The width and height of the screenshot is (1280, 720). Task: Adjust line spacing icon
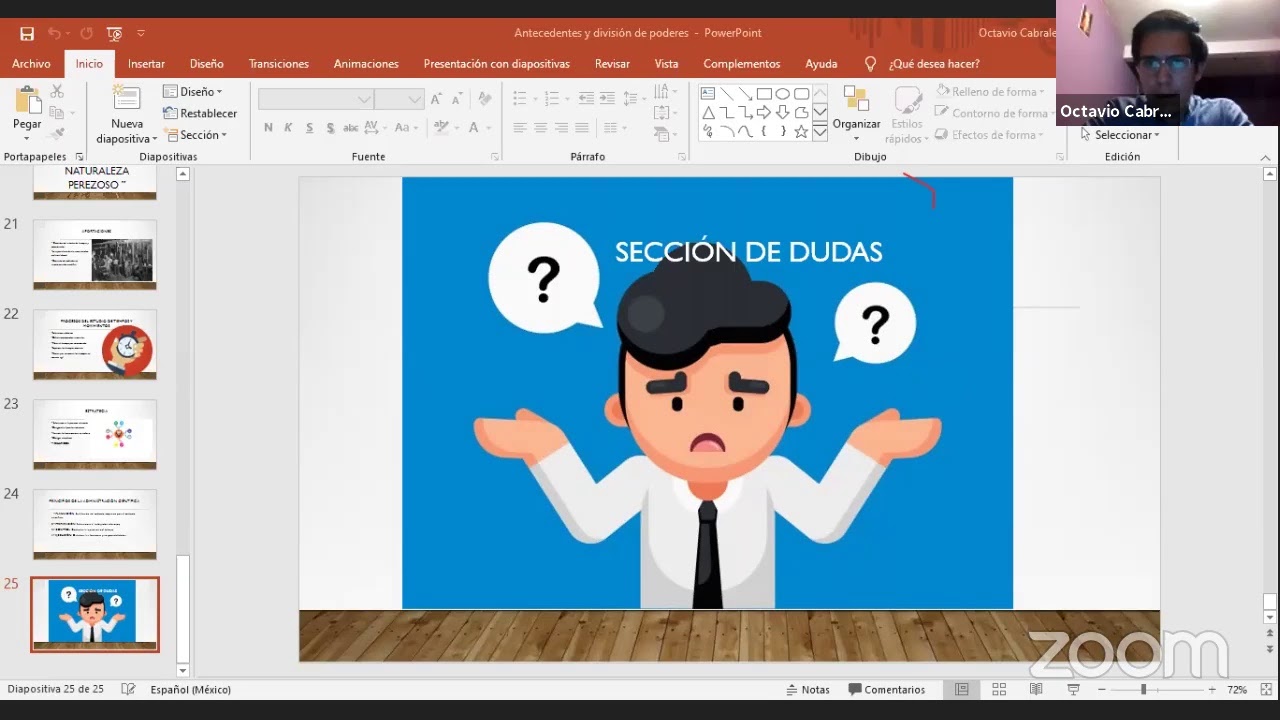coord(633,98)
